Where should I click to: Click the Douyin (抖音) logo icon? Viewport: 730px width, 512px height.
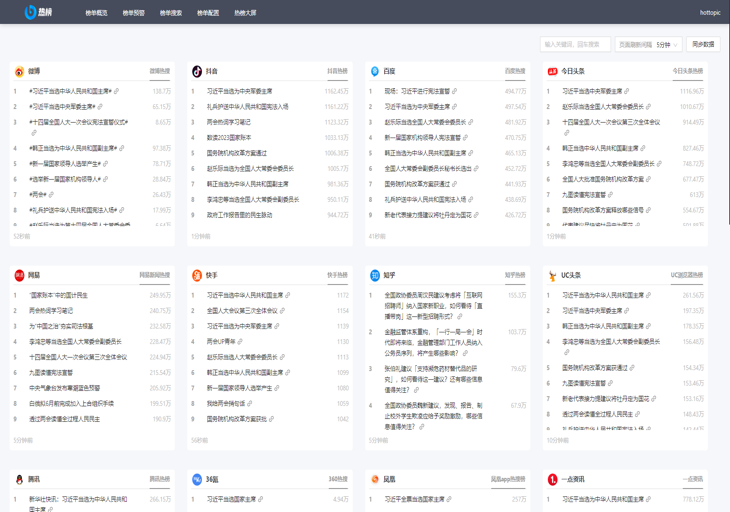pyautogui.click(x=197, y=71)
